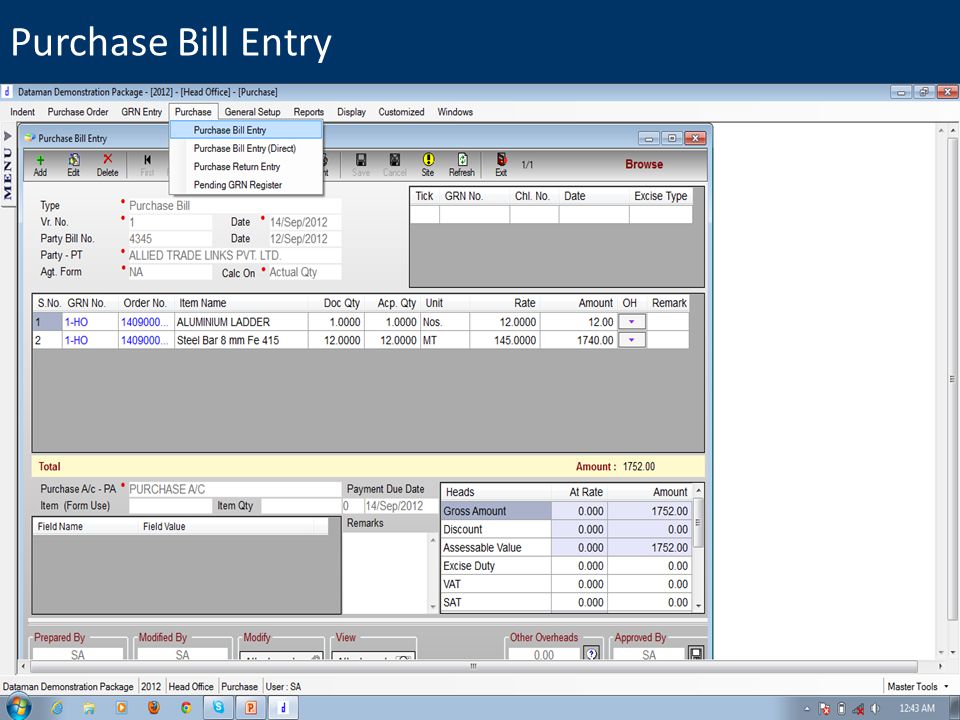Open Windows Start button
The height and width of the screenshot is (720, 960).
pyautogui.click(x=18, y=708)
